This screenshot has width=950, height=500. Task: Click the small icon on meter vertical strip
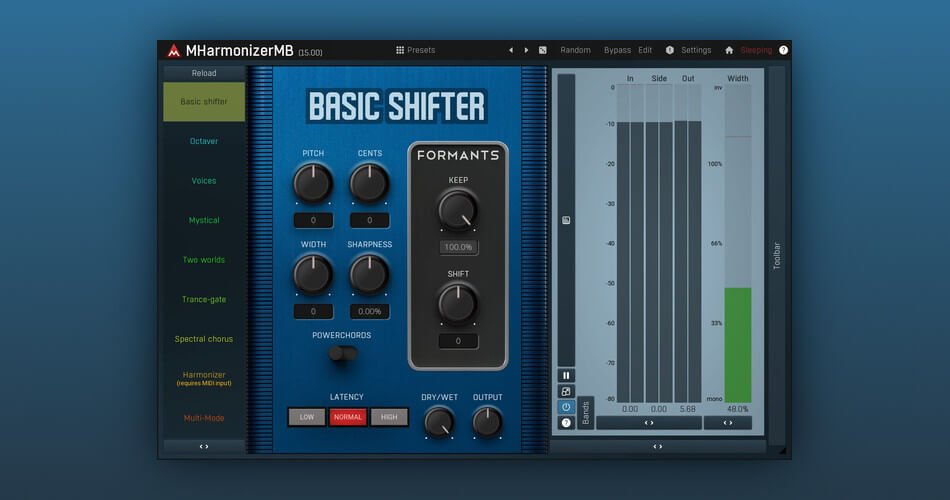[x=566, y=220]
